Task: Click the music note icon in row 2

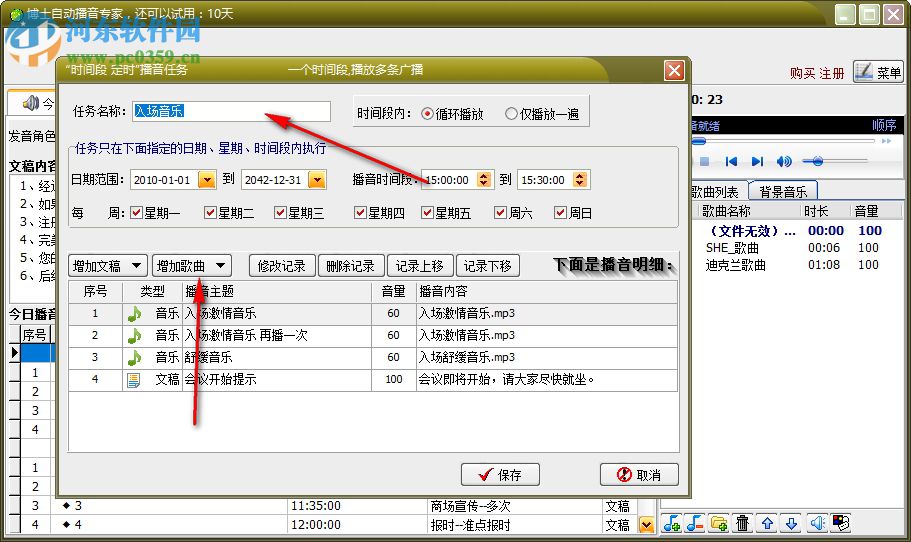Action: coord(134,336)
